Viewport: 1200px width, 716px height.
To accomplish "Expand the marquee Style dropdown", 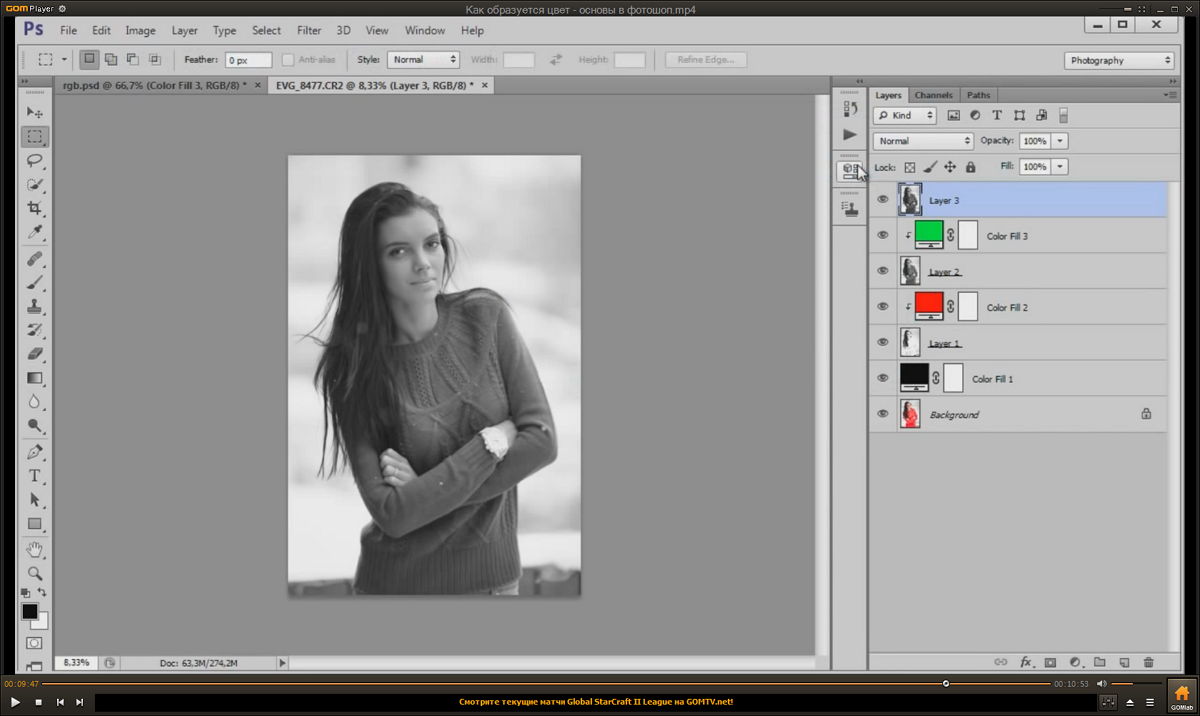I will tap(423, 60).
